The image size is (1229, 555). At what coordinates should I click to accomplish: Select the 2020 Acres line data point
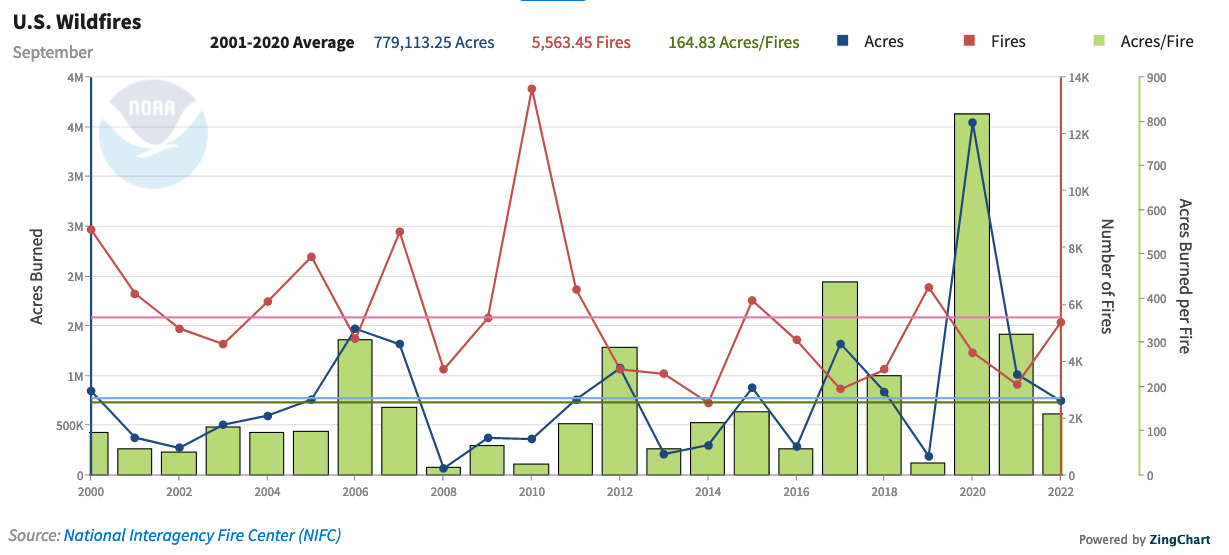point(972,123)
